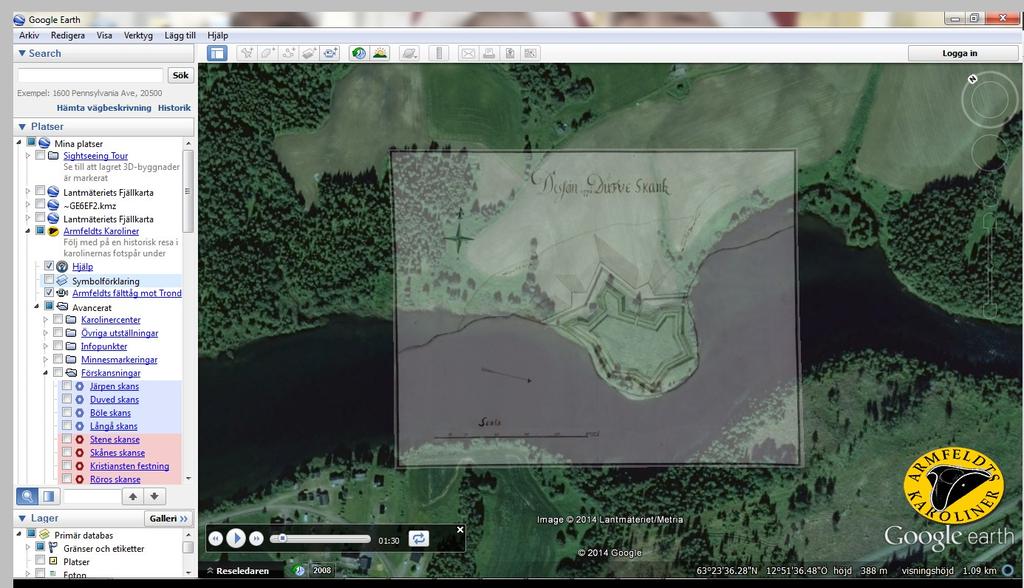Check the Platser layer checkbox
Viewport: 1024px width, 588px height.
40,561
